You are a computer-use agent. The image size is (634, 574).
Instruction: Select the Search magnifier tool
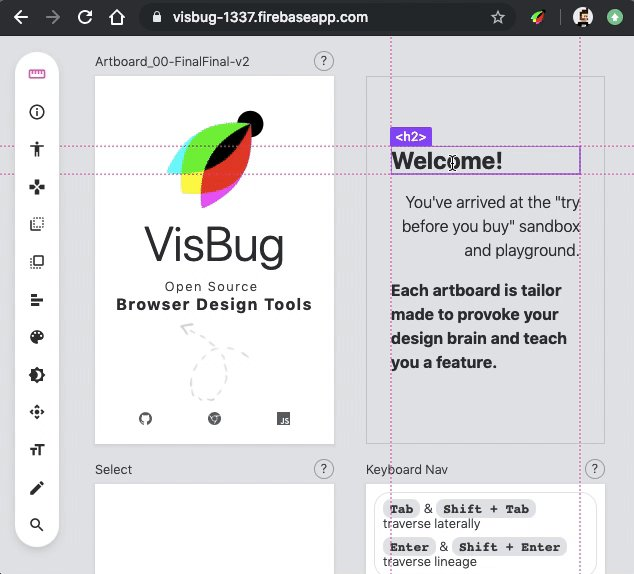(37, 525)
